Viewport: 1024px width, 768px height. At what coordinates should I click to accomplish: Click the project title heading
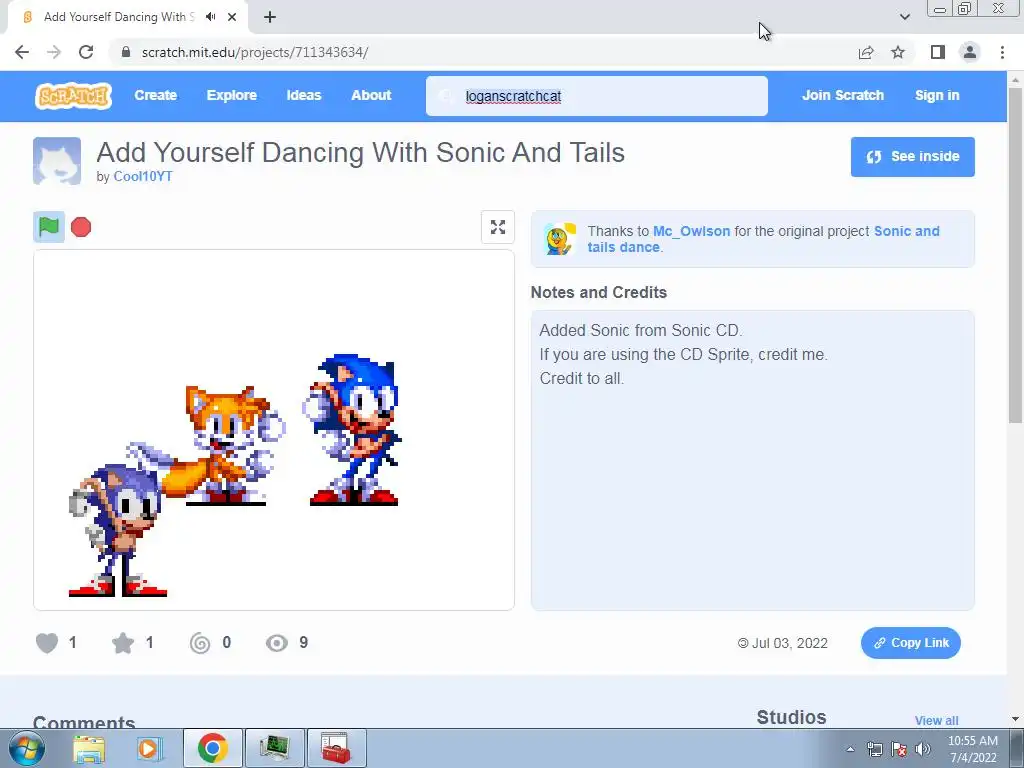tap(360, 153)
